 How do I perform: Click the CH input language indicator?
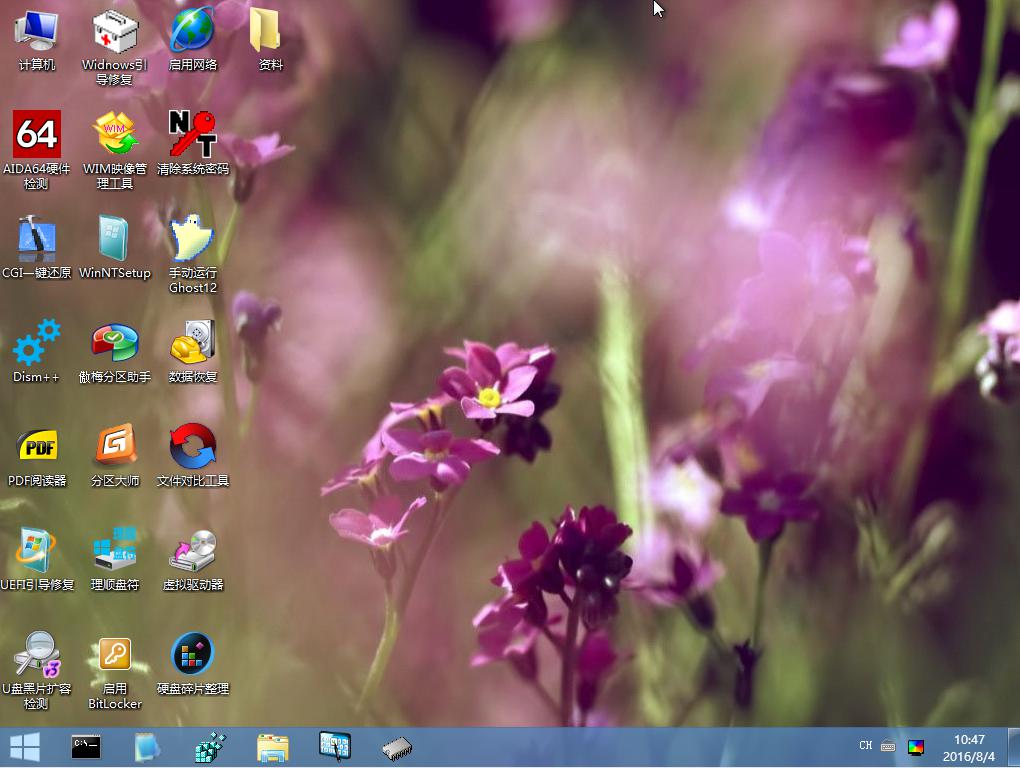865,746
